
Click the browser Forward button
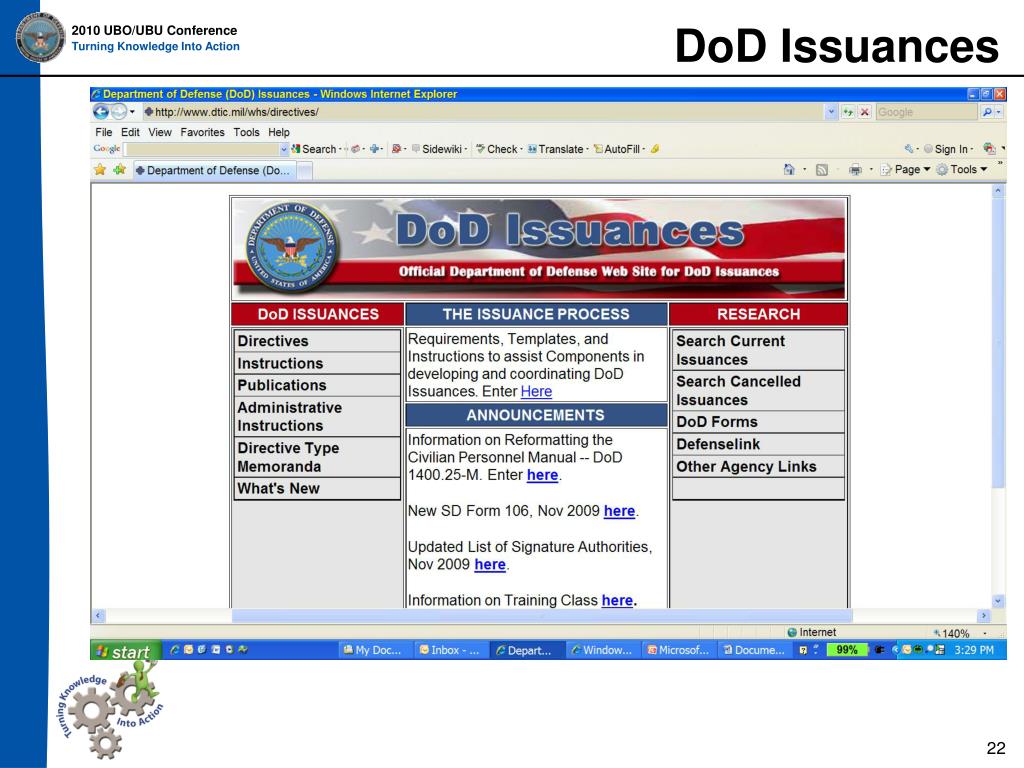click(x=118, y=112)
